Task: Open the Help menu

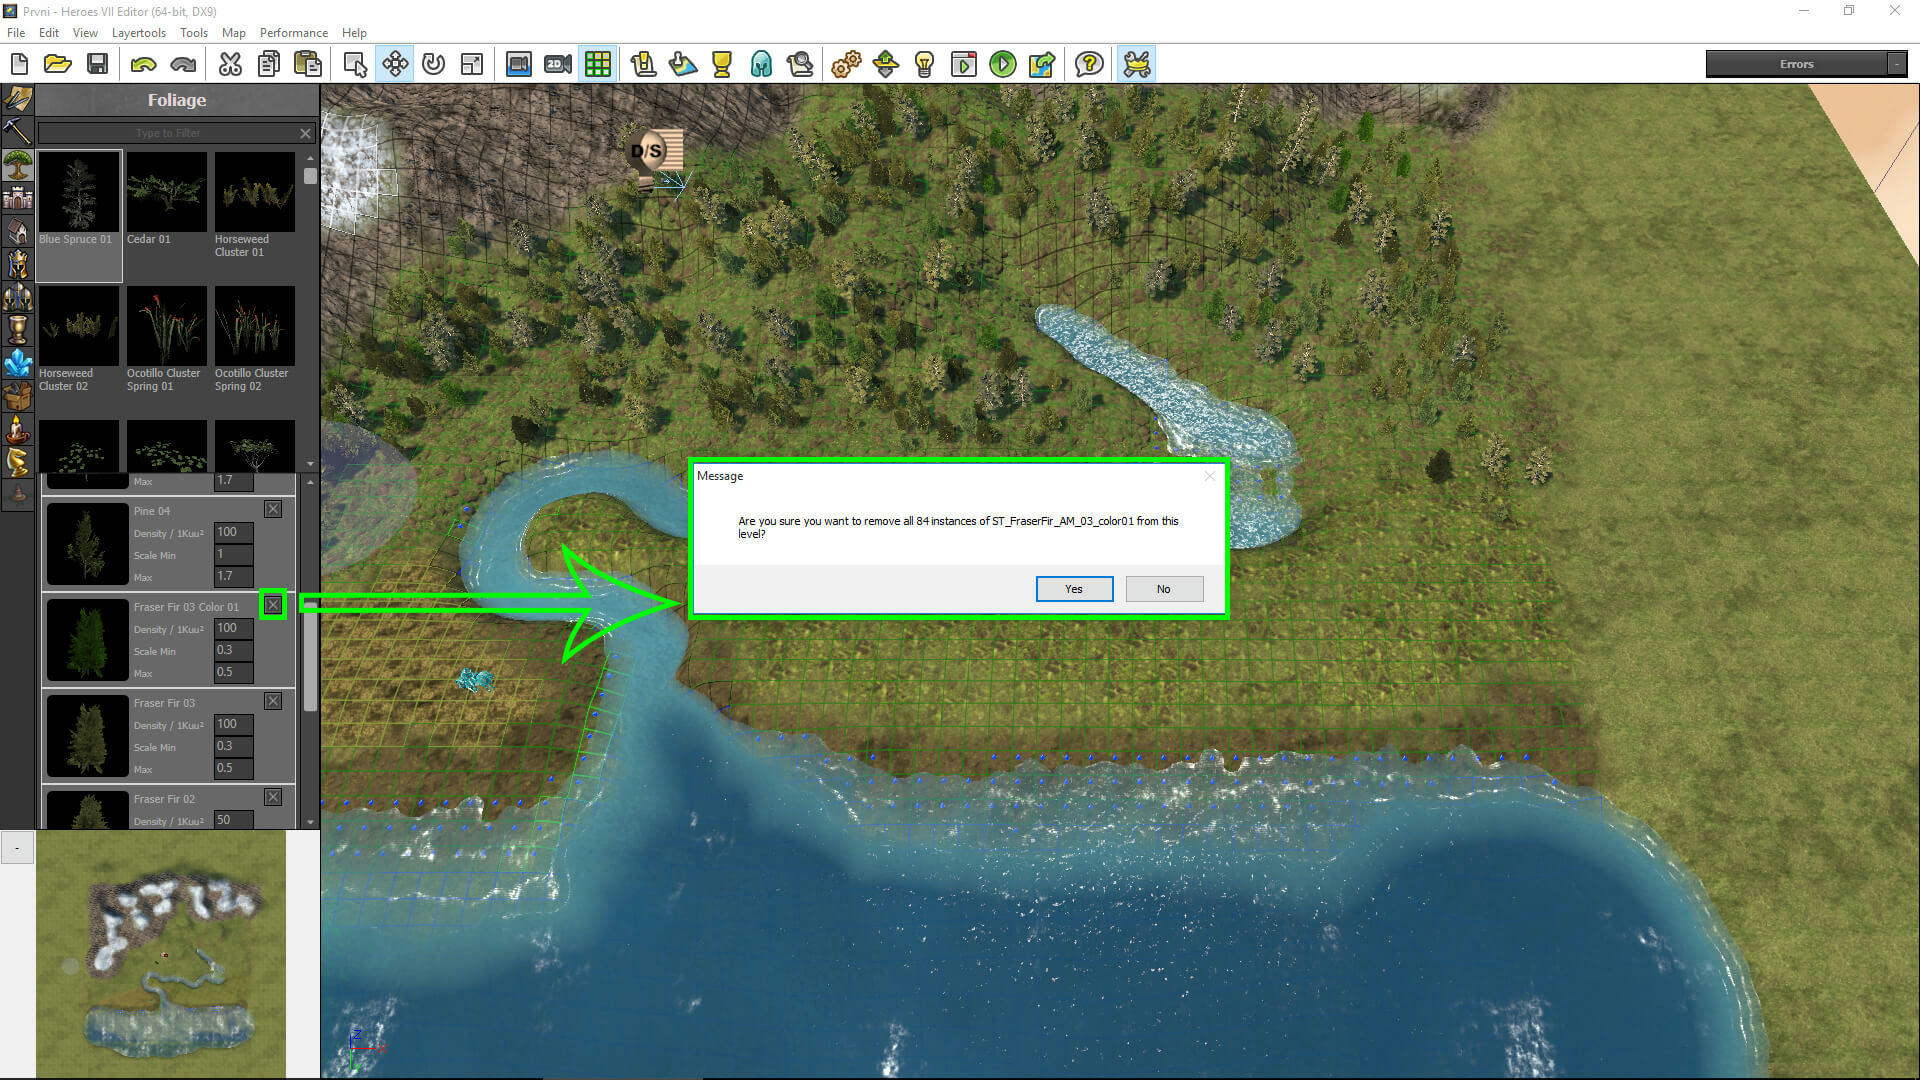Action: tap(354, 33)
